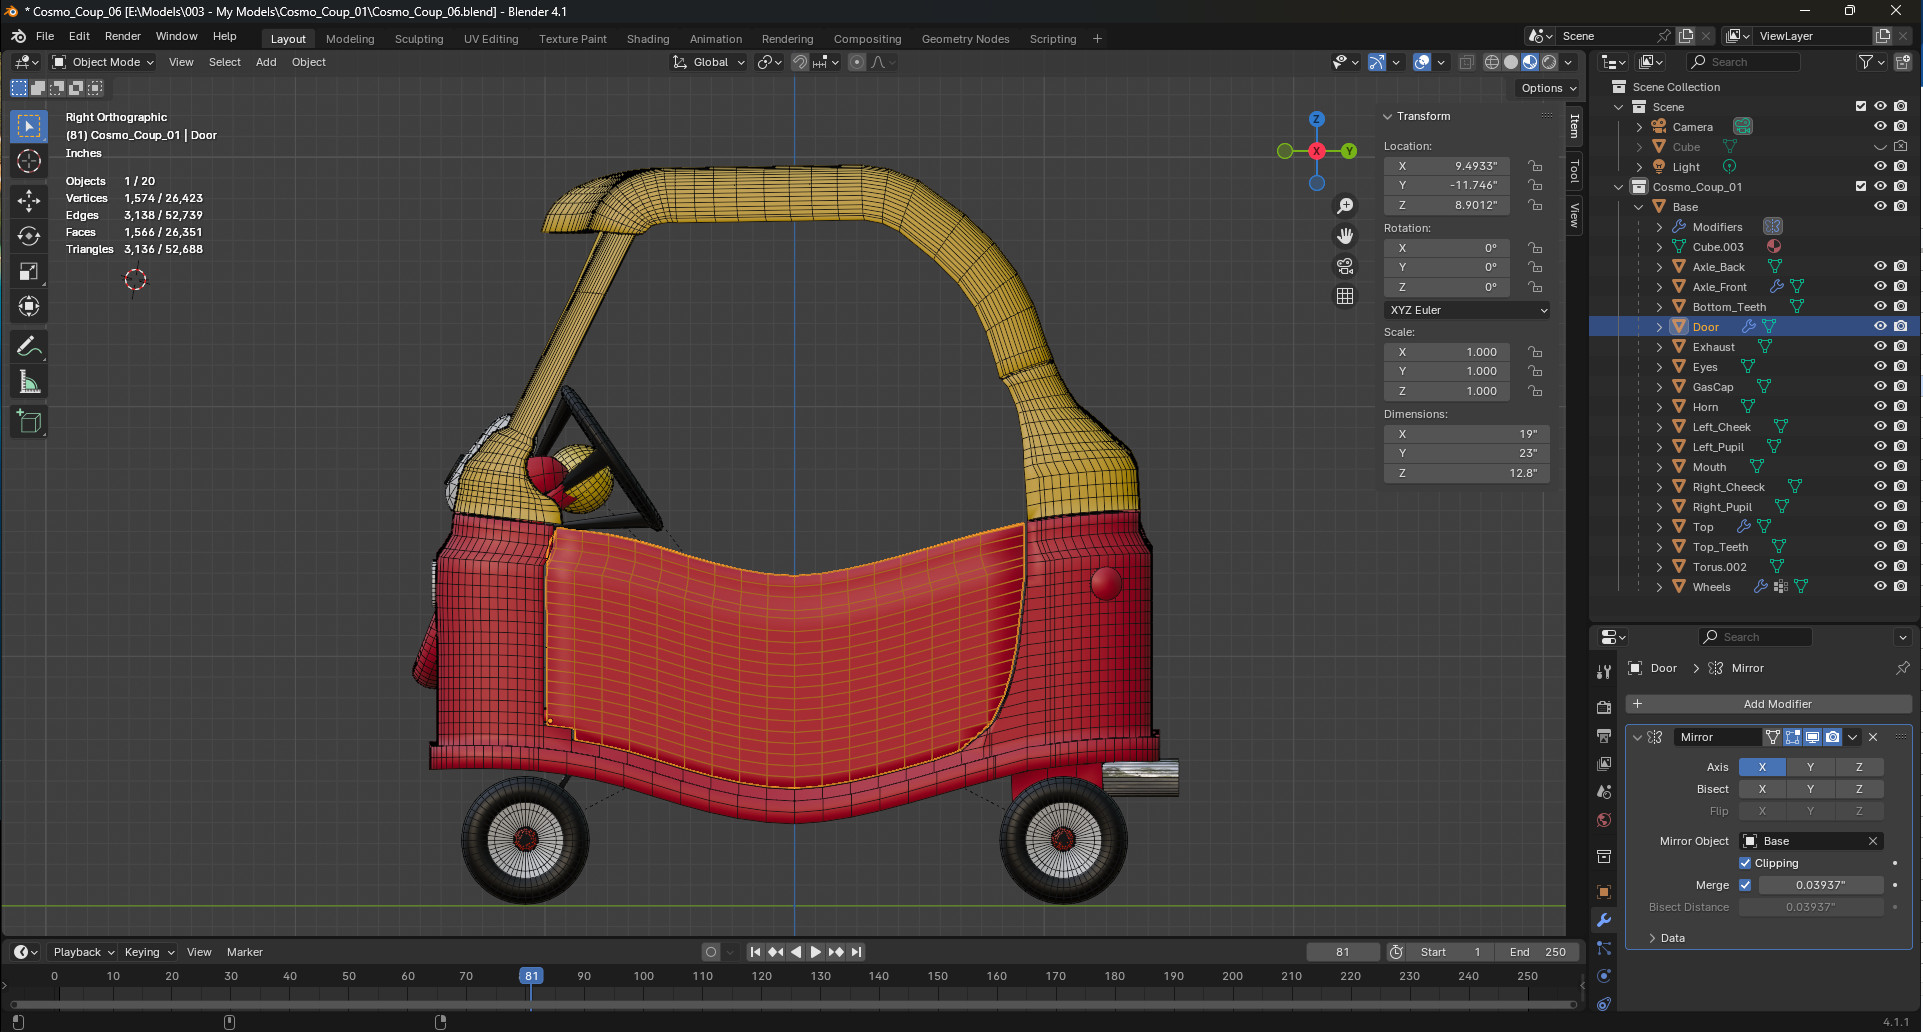Toggle X-Ray display

coord(1466,62)
